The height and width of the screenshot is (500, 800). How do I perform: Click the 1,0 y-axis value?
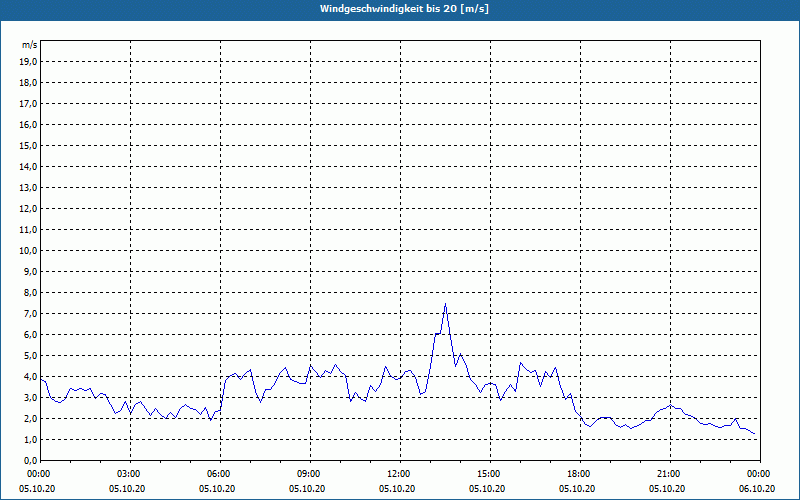point(30,439)
